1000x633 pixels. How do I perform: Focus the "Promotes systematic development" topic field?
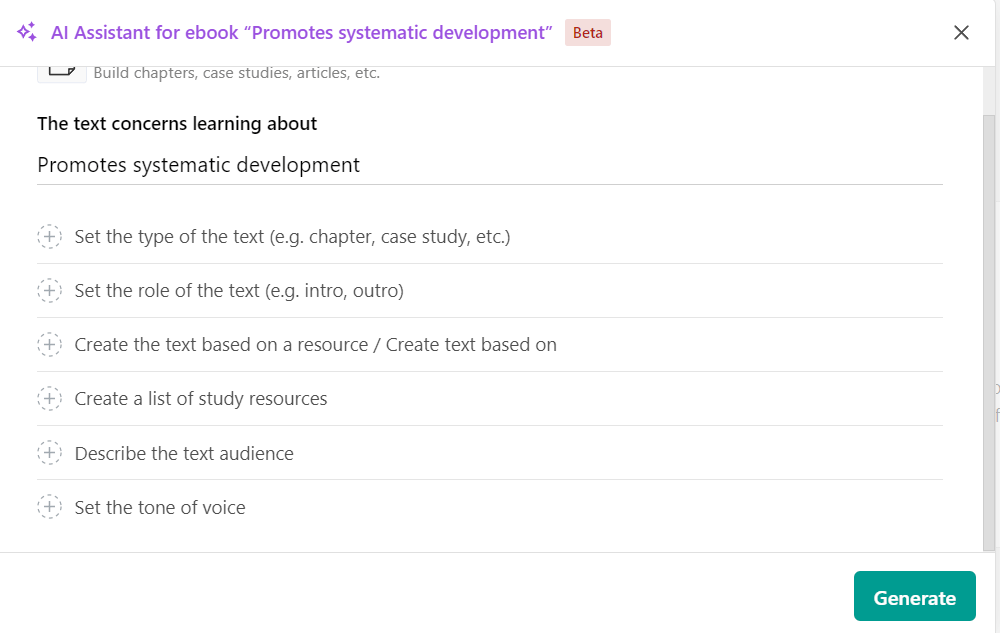[x=489, y=165]
